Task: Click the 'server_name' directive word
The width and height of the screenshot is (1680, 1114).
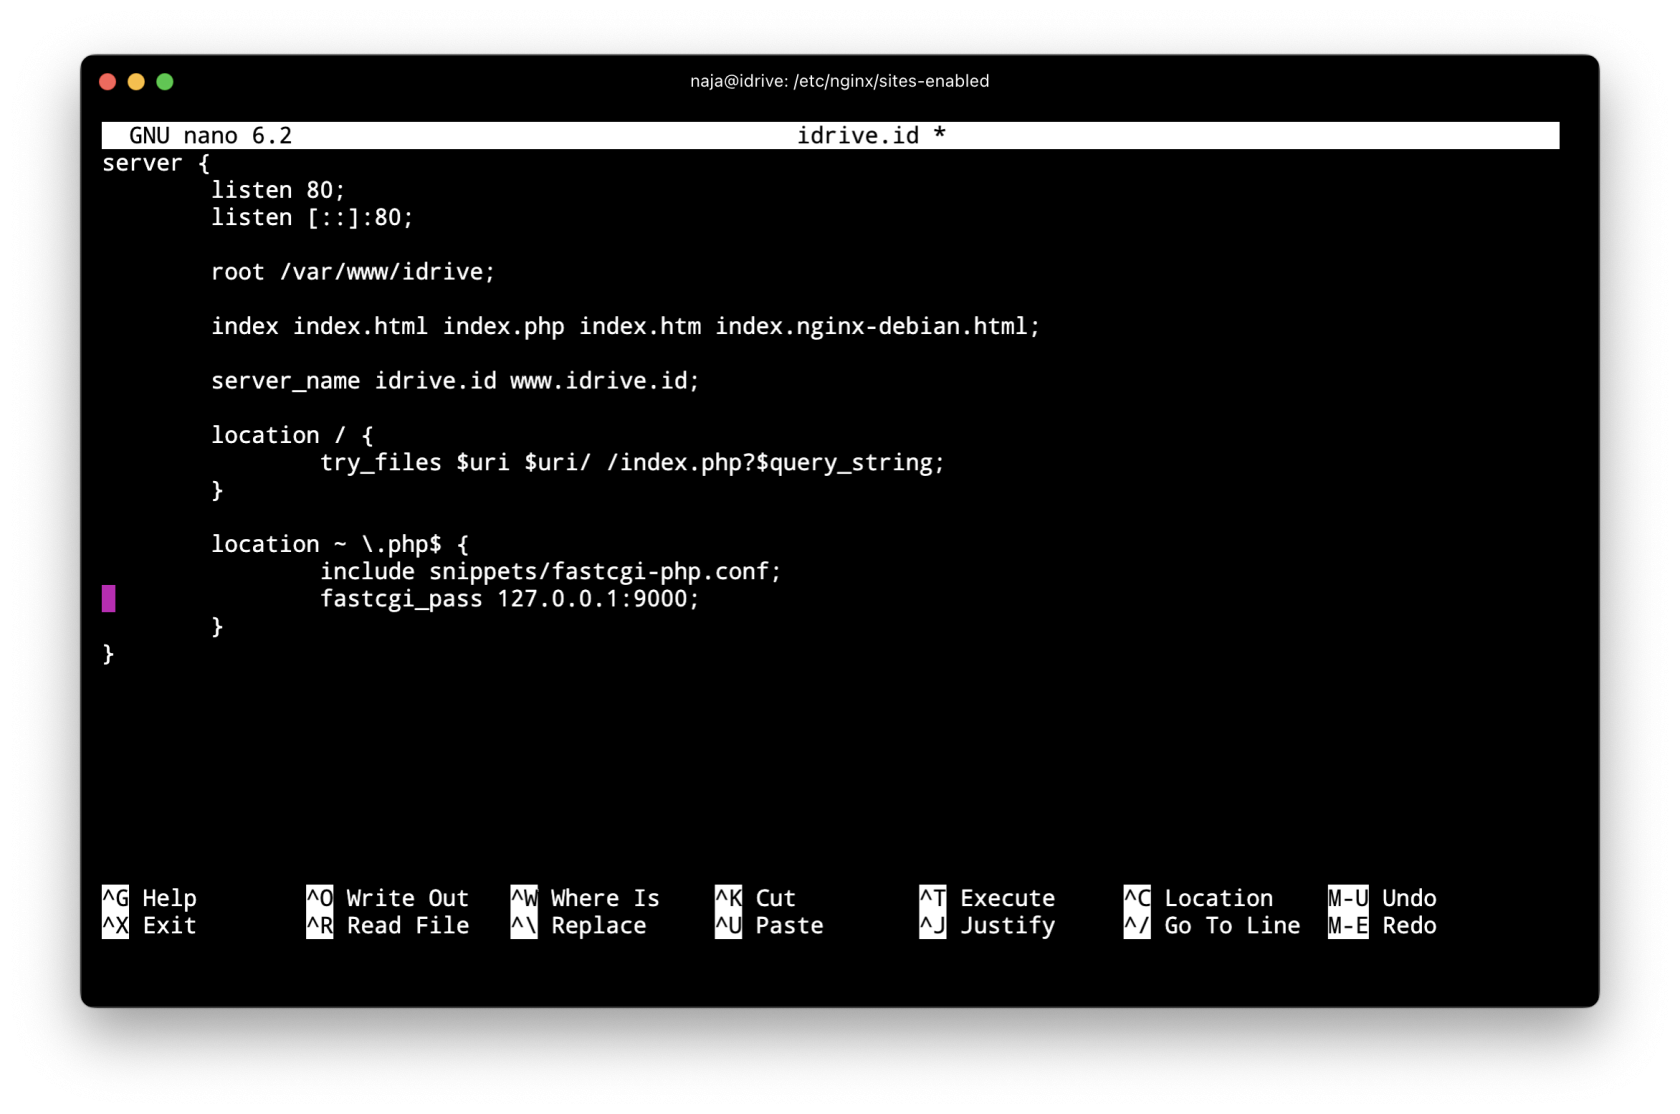Action: (x=286, y=381)
